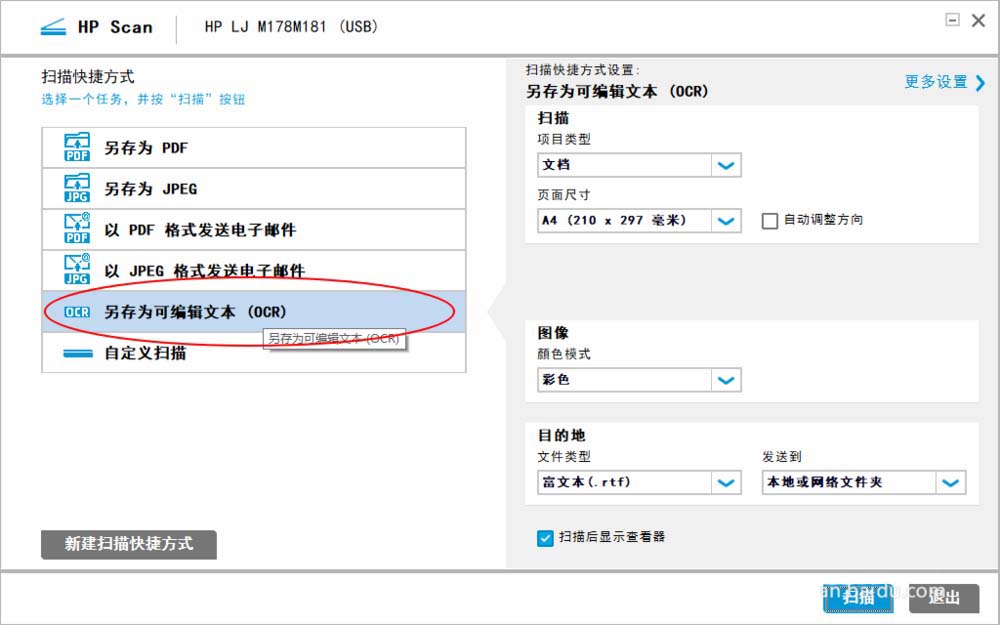Open the 文件类型 dropdown showing 富文本(.rtf)

point(639,482)
